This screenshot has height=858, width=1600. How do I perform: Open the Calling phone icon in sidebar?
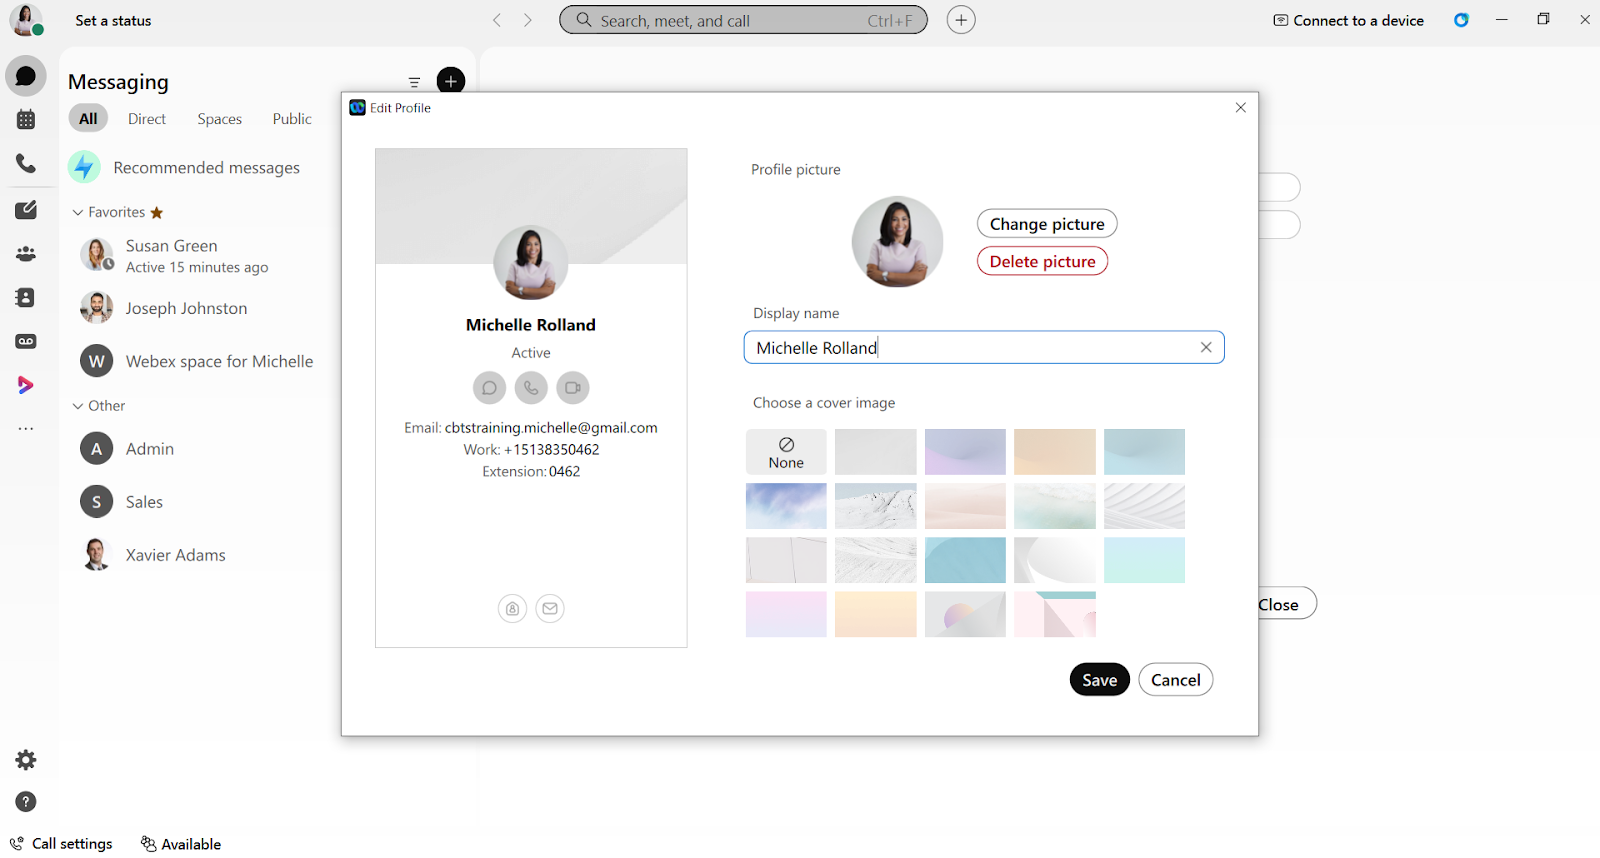pyautogui.click(x=26, y=164)
